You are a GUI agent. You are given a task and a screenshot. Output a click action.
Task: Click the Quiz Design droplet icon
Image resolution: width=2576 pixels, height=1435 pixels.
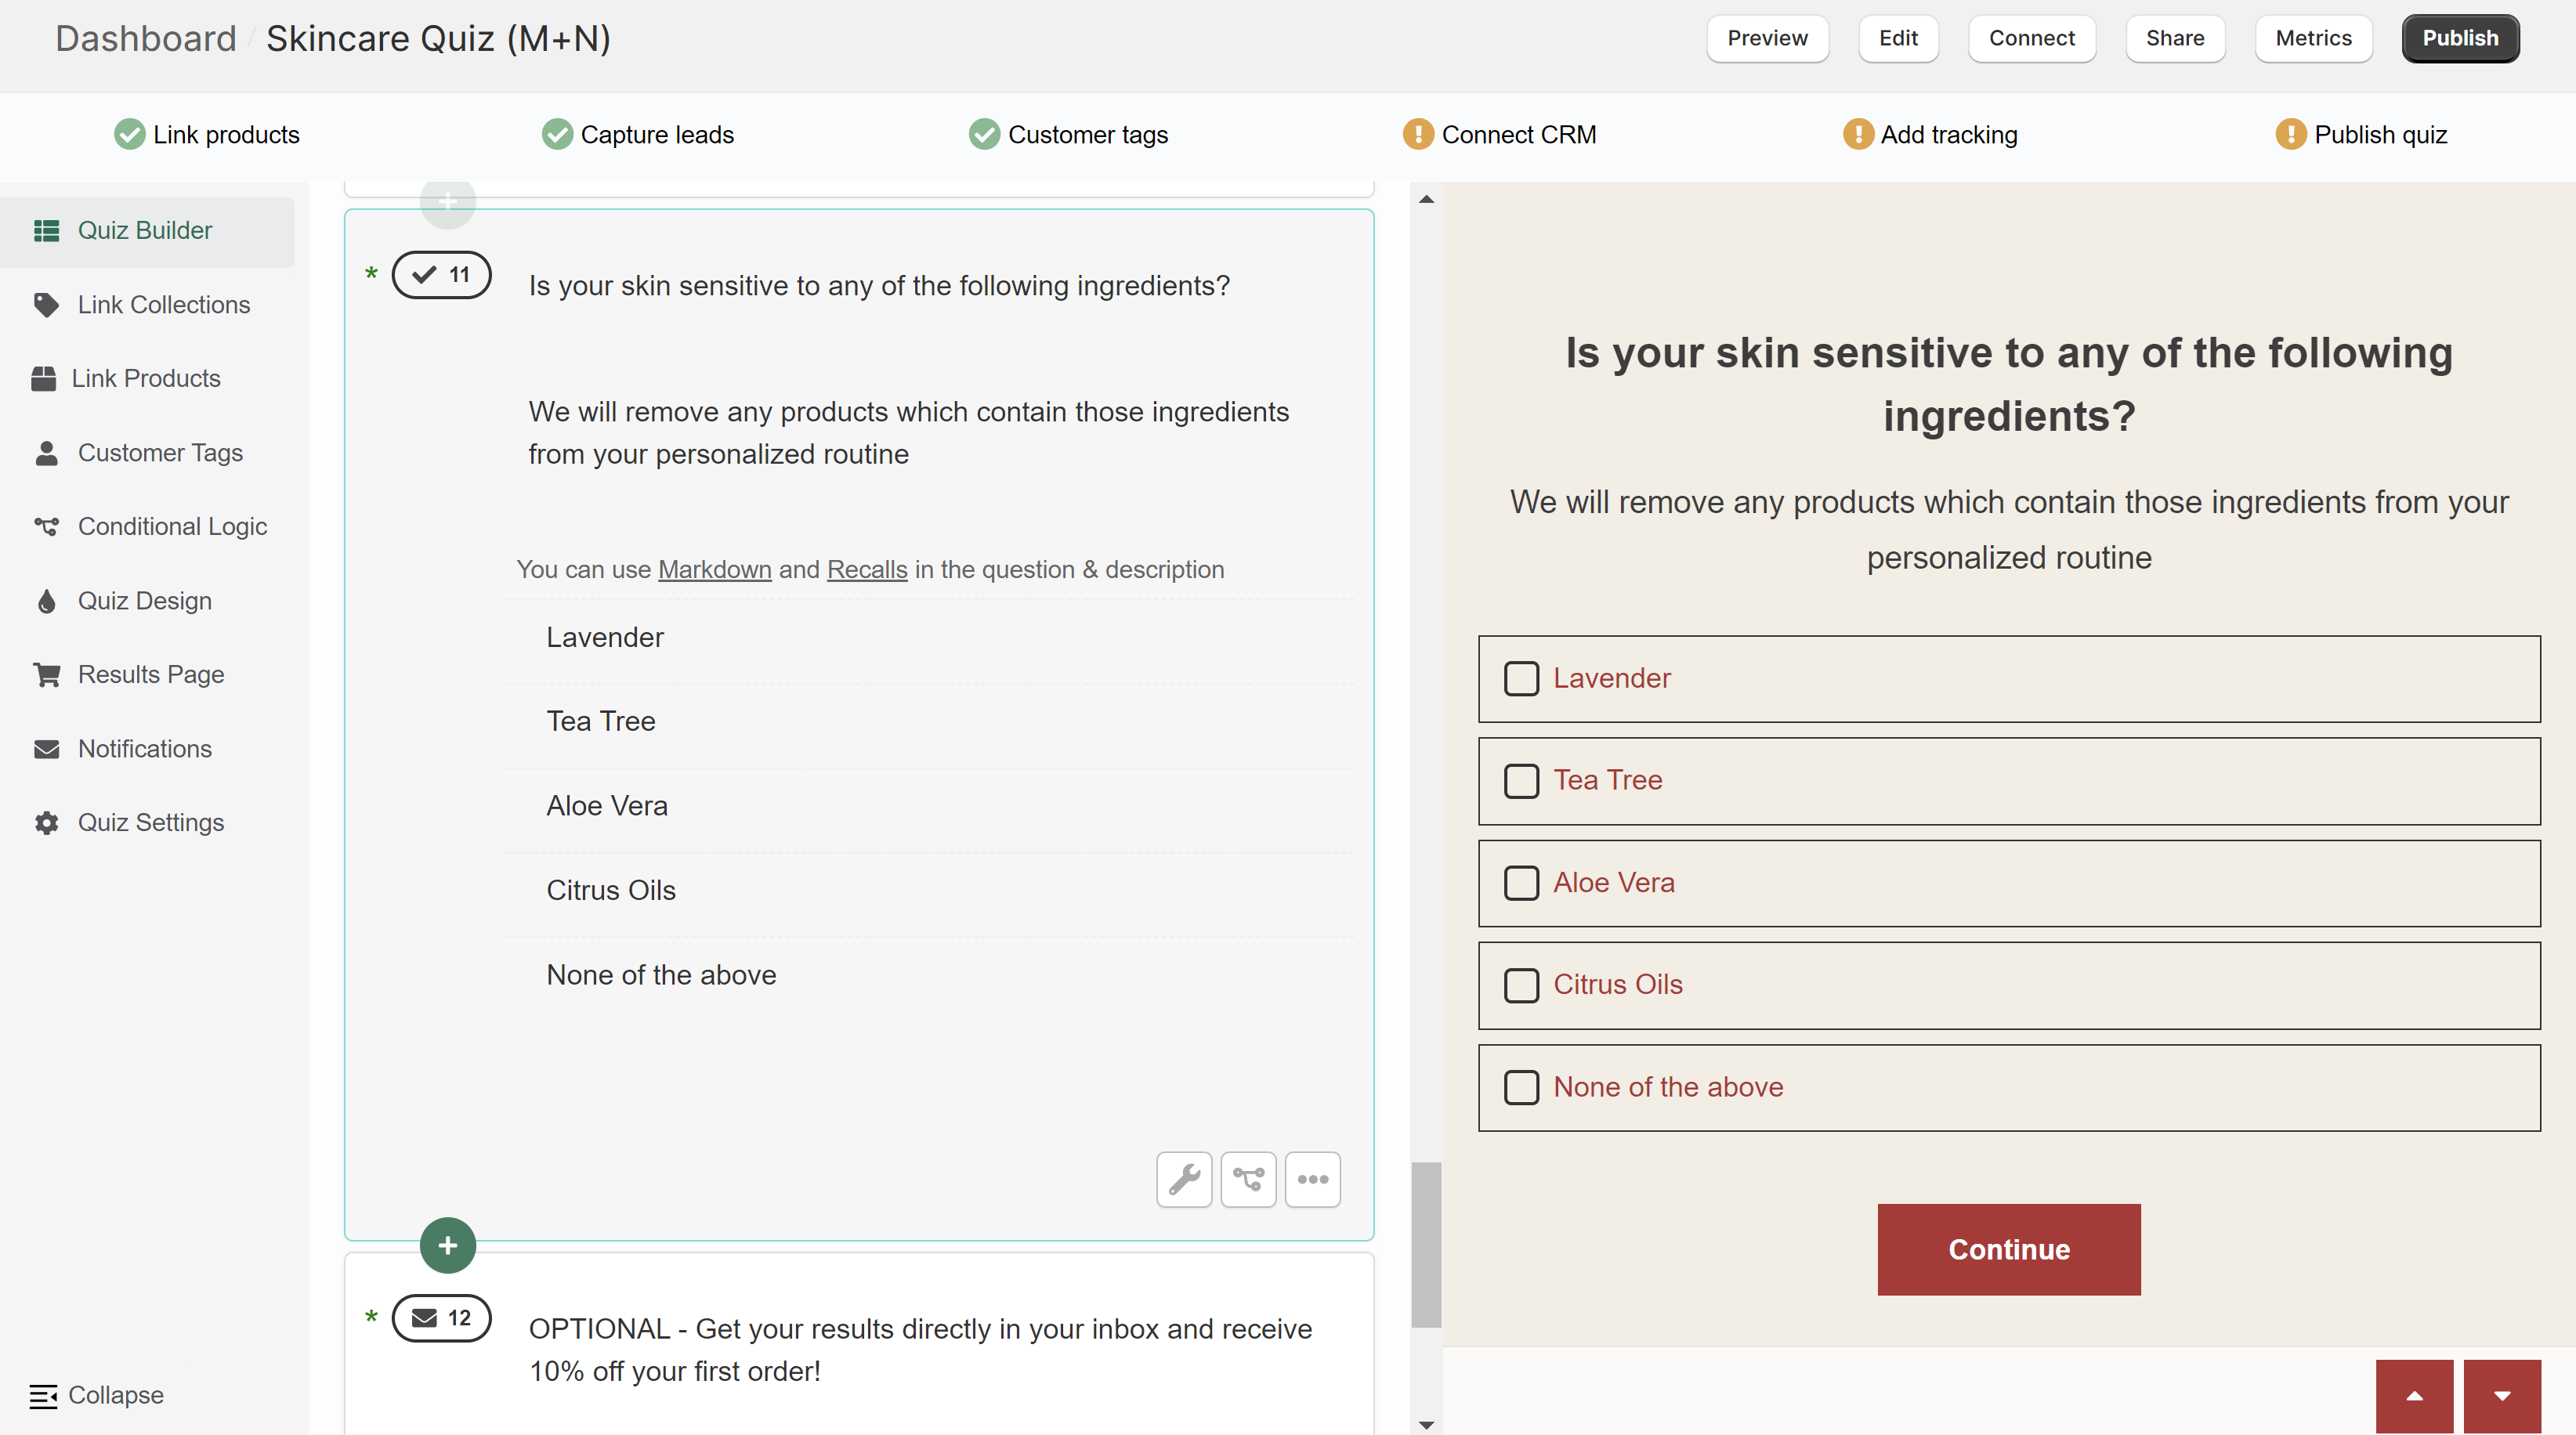[46, 601]
